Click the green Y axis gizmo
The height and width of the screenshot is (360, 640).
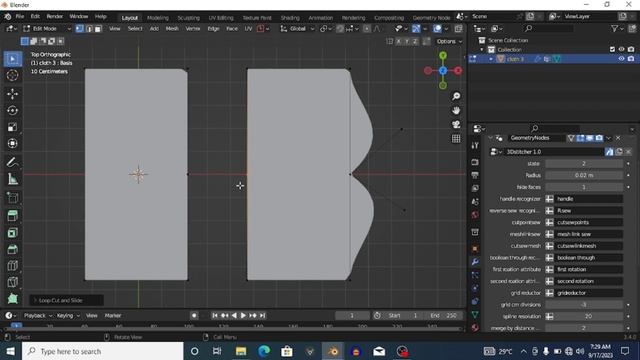coord(443,55)
